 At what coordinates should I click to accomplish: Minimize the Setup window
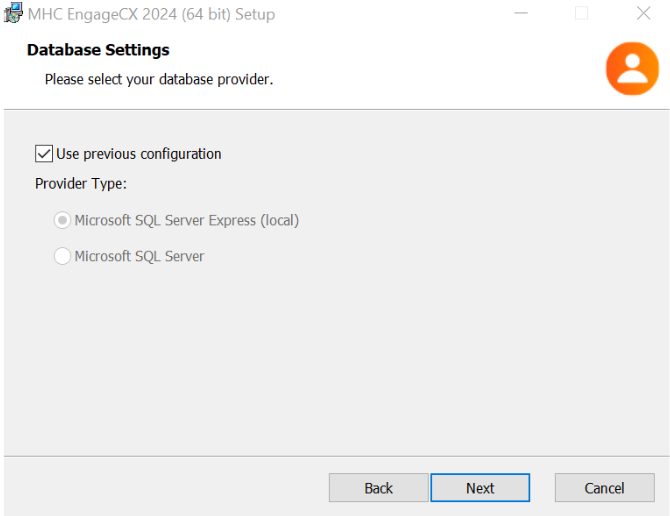(521, 14)
